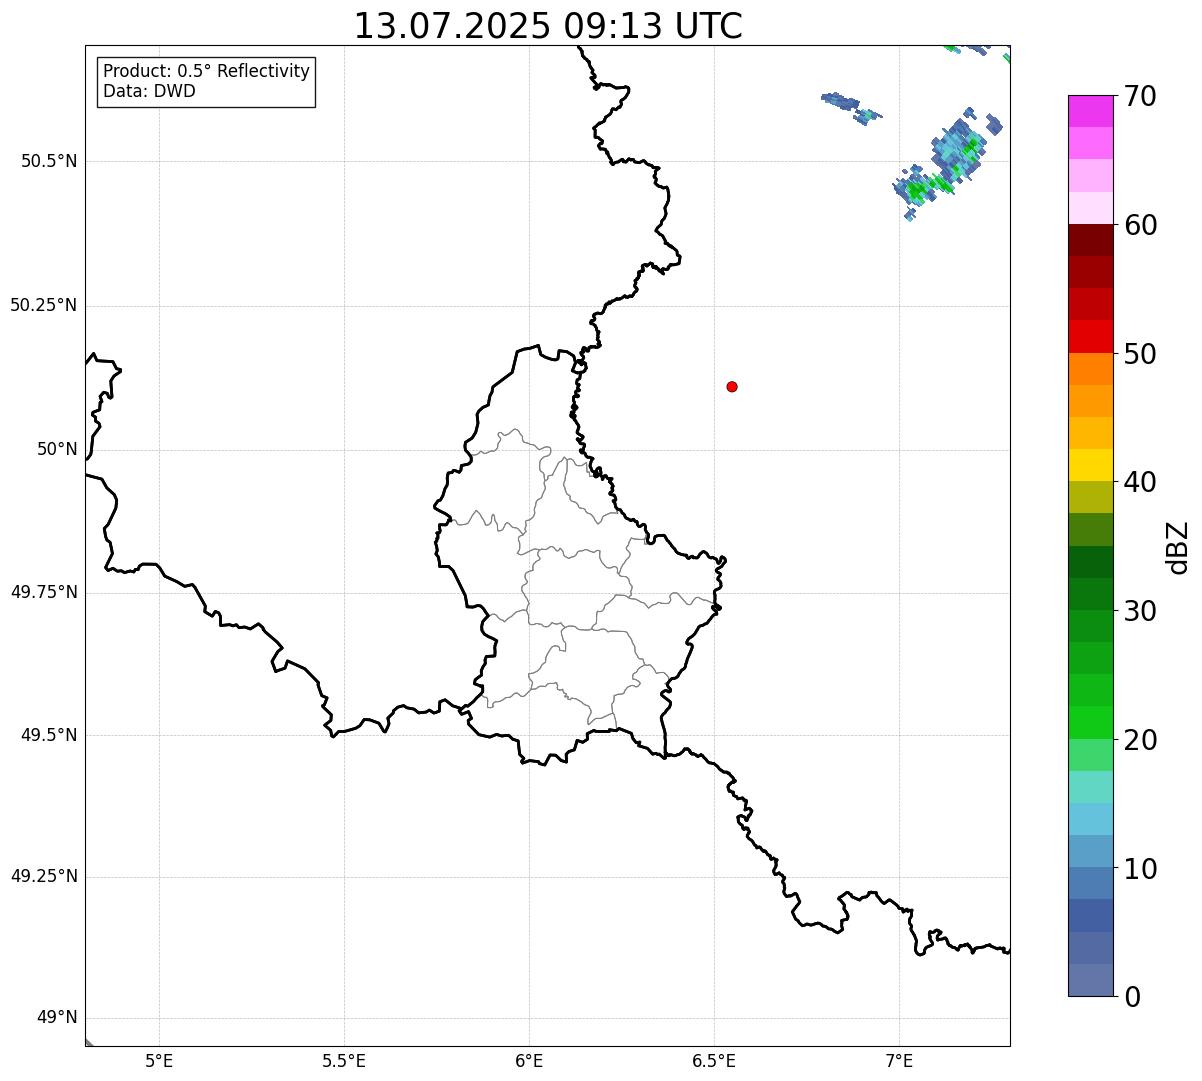
Task: Click the 40 colorbar tick value
Action: (1140, 483)
